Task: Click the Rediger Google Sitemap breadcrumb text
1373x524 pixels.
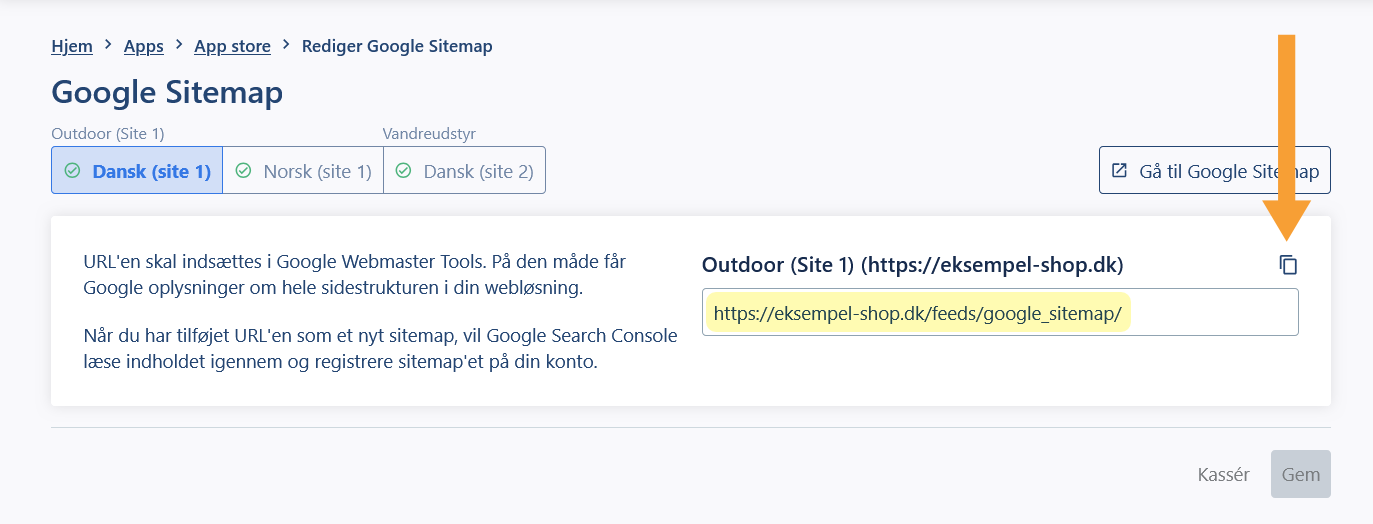Action: click(397, 46)
